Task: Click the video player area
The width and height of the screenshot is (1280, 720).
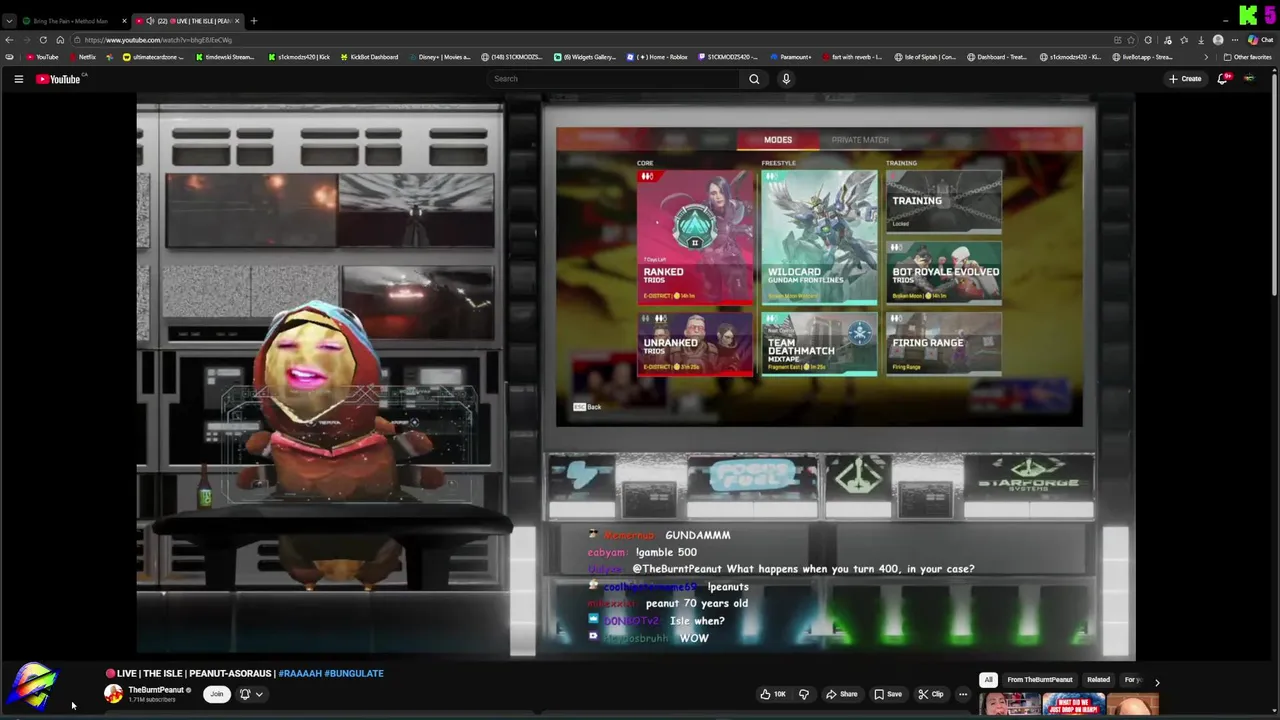Action: (x=636, y=377)
